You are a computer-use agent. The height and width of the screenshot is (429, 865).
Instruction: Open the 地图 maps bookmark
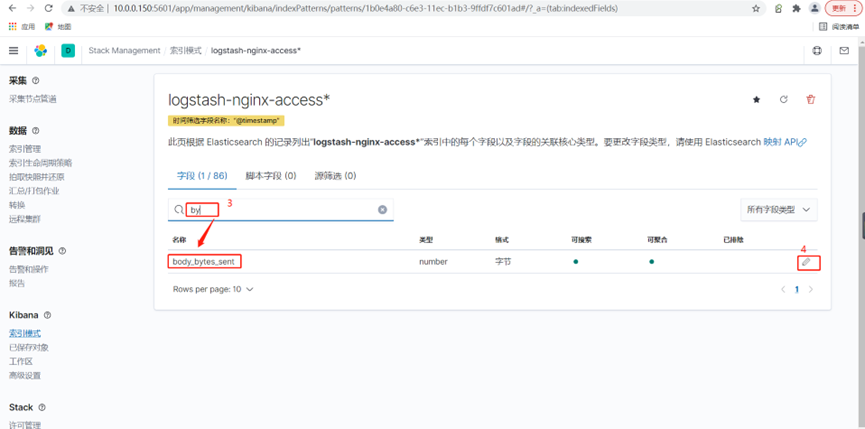58,26
